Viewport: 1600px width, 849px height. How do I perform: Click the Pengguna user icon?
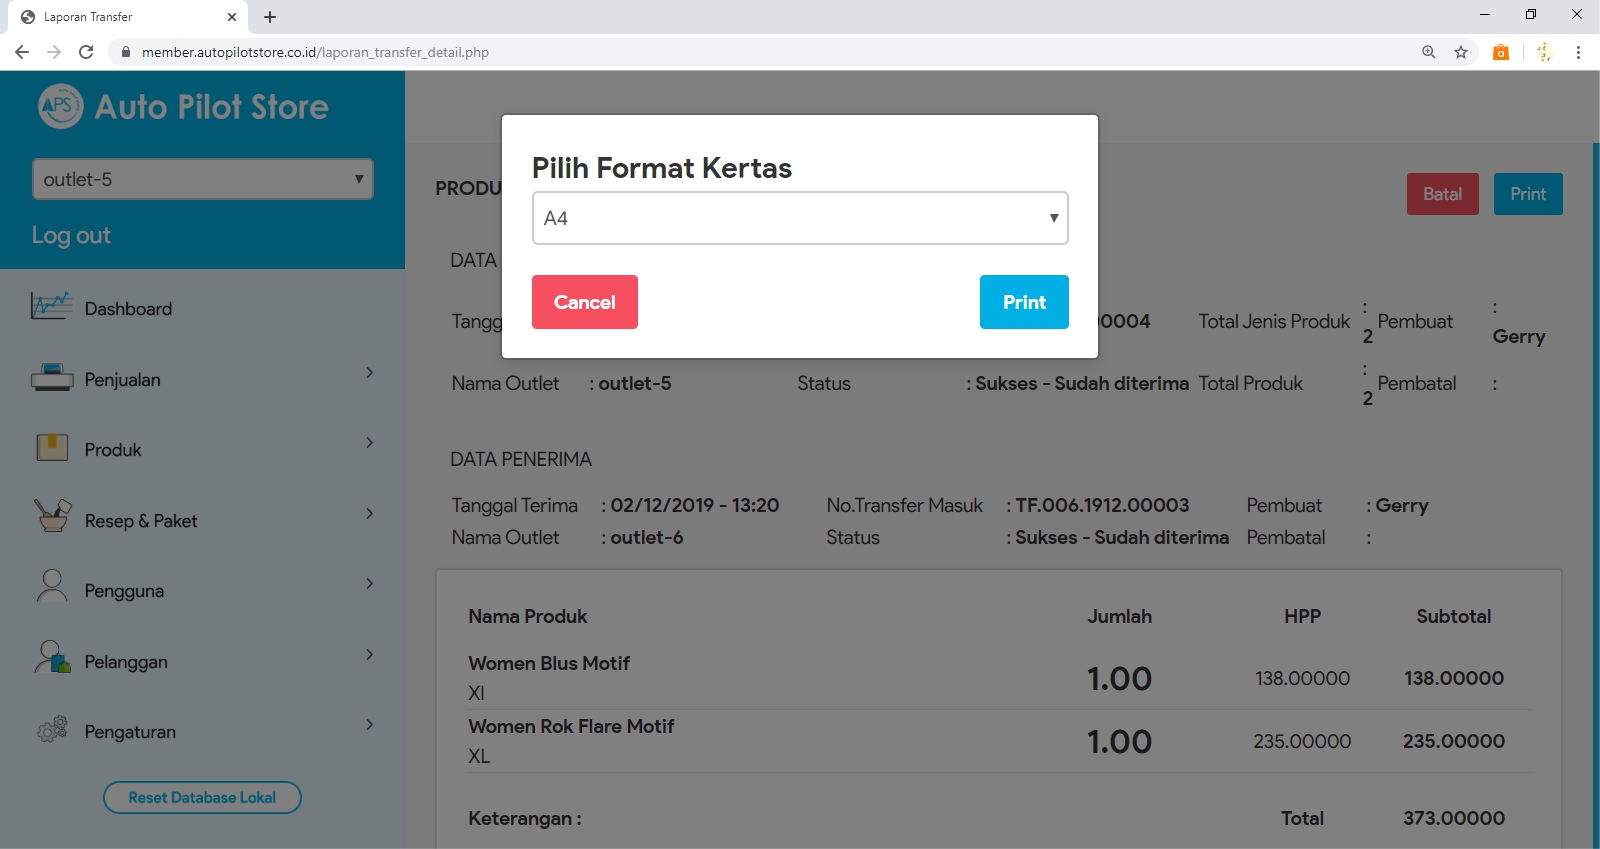pos(52,587)
